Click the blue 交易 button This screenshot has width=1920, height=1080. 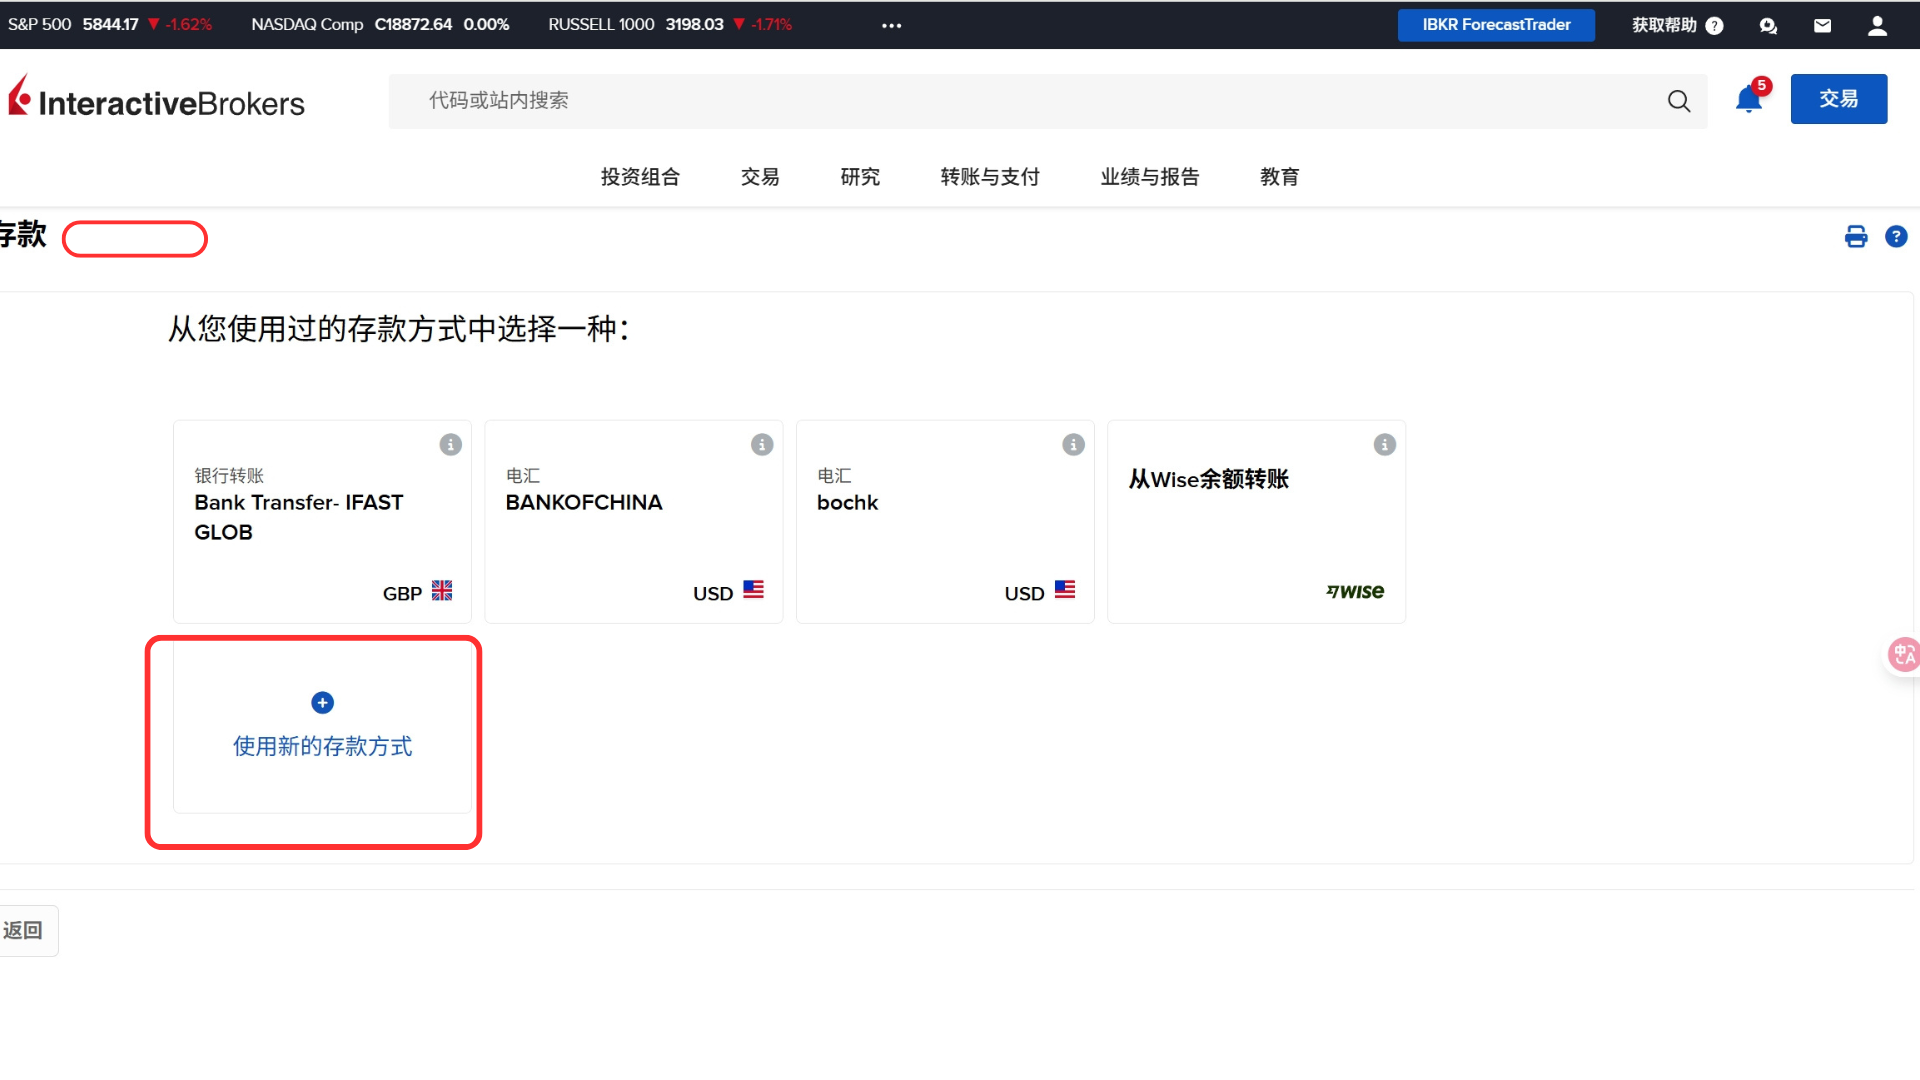point(1838,99)
